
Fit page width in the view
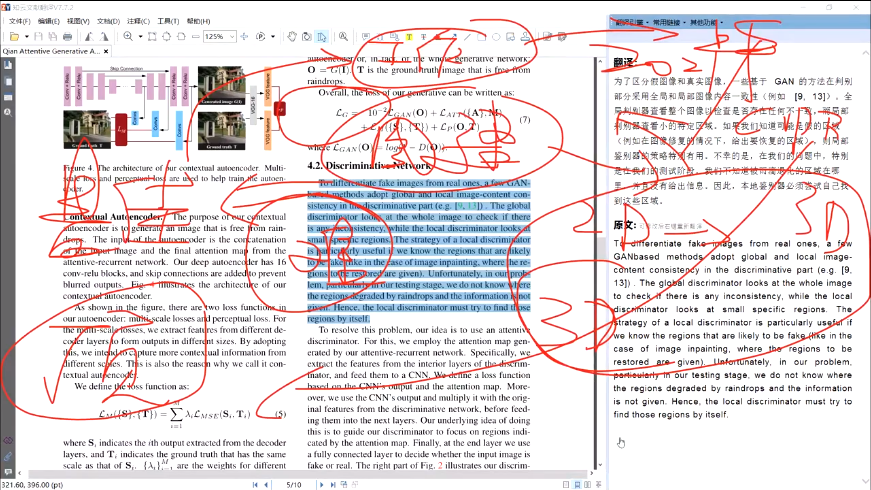(x=181, y=37)
